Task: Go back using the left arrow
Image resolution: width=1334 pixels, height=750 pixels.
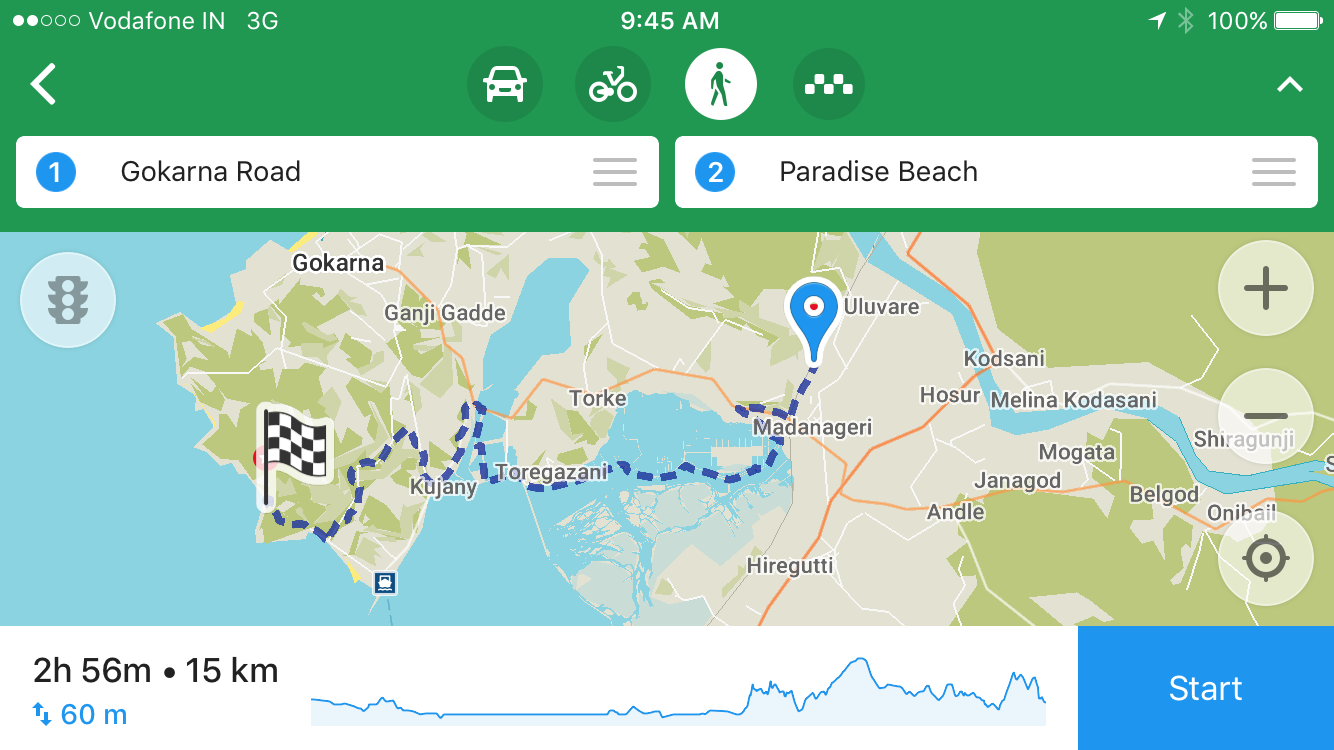Action: [x=44, y=85]
